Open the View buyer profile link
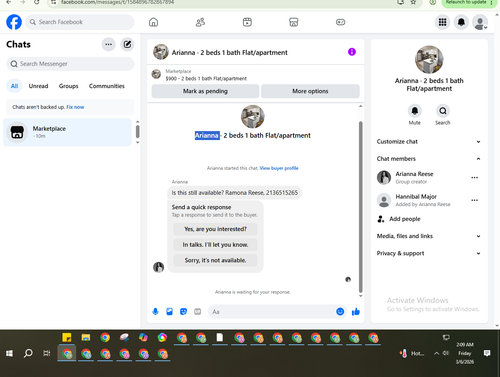Screen dimensions: 500x377 click(x=279, y=168)
